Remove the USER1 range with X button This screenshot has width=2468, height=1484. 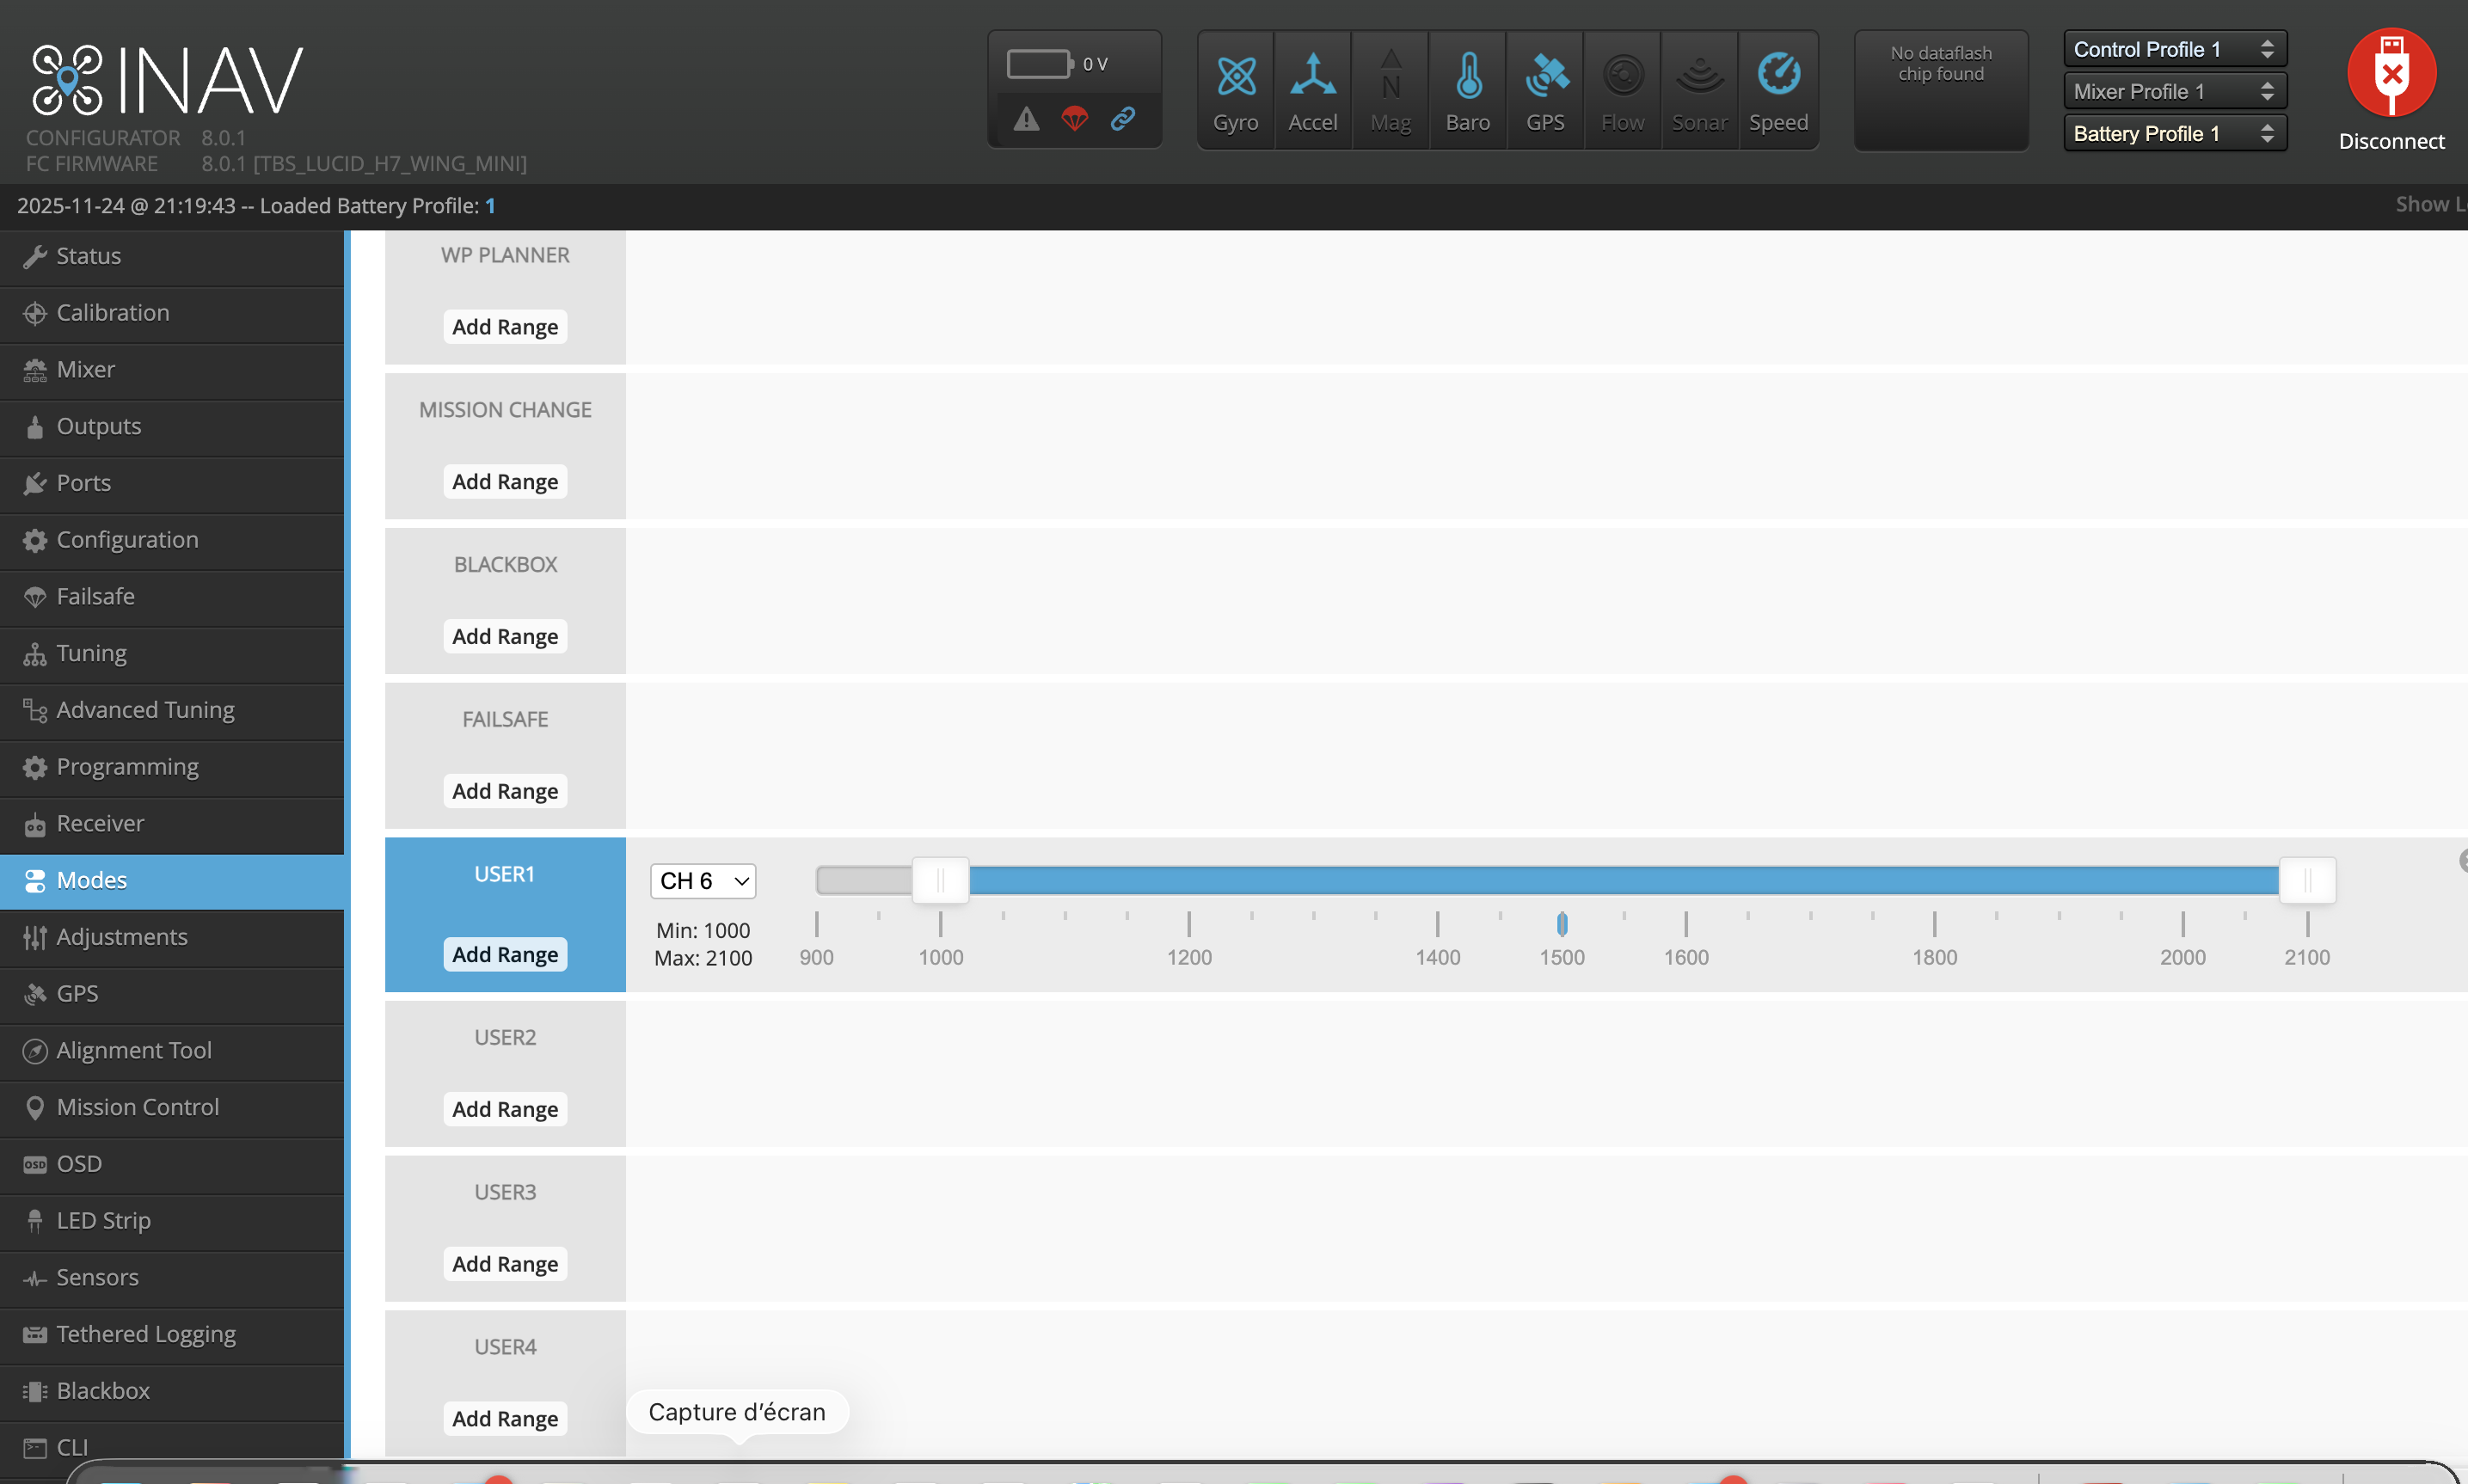click(x=2463, y=860)
